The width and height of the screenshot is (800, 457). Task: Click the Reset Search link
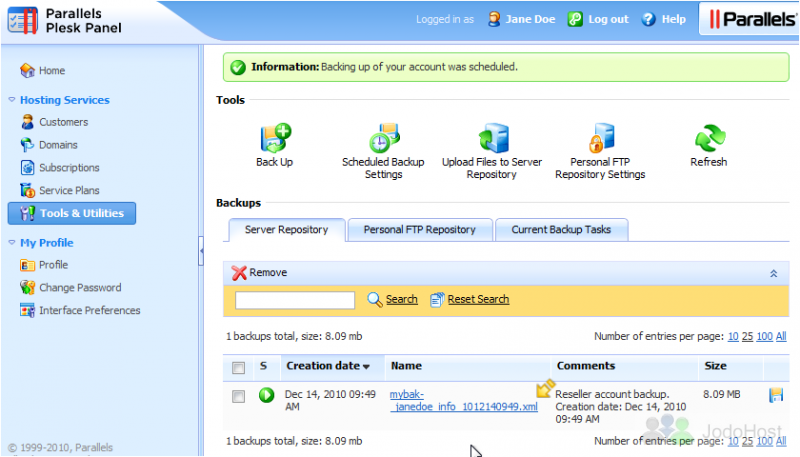click(478, 299)
